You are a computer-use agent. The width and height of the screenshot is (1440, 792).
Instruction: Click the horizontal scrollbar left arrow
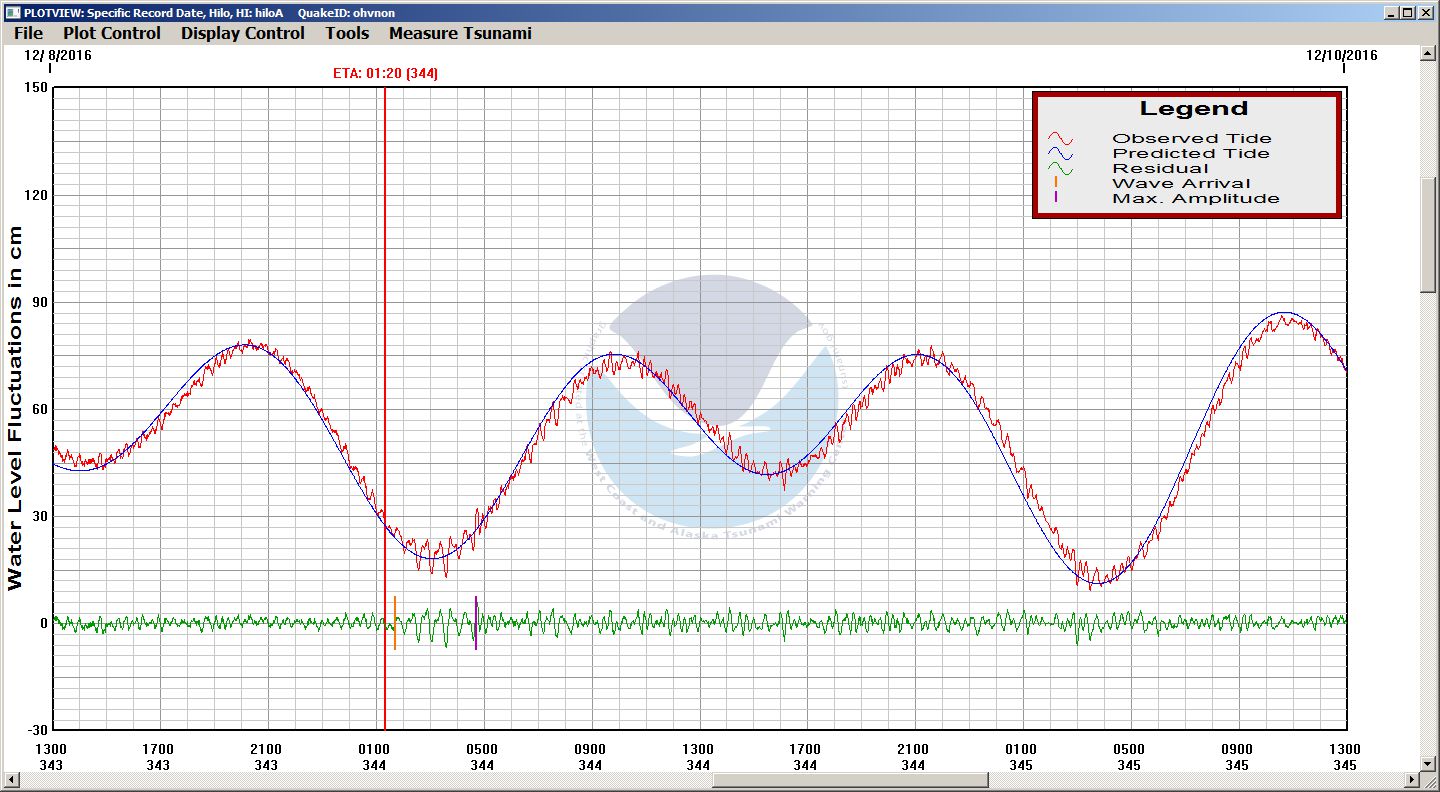tap(11, 780)
